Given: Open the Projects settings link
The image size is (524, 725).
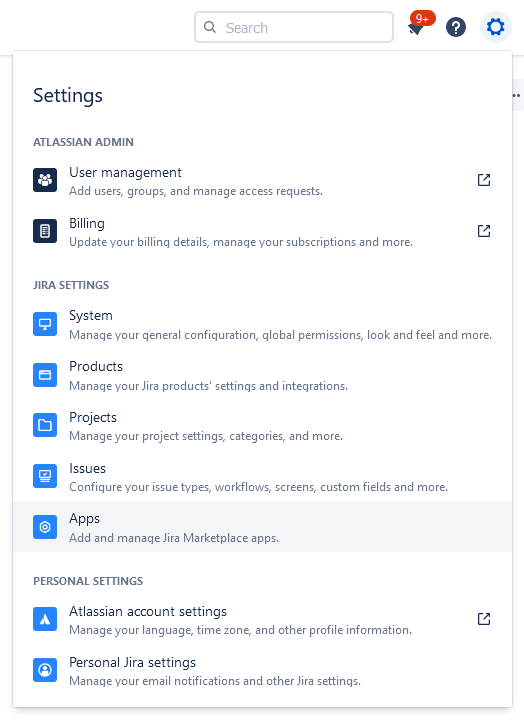Looking at the screenshot, I should pos(262,425).
